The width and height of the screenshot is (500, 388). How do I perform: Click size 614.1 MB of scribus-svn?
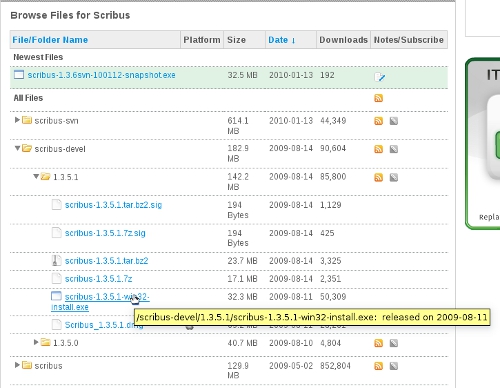click(x=238, y=126)
